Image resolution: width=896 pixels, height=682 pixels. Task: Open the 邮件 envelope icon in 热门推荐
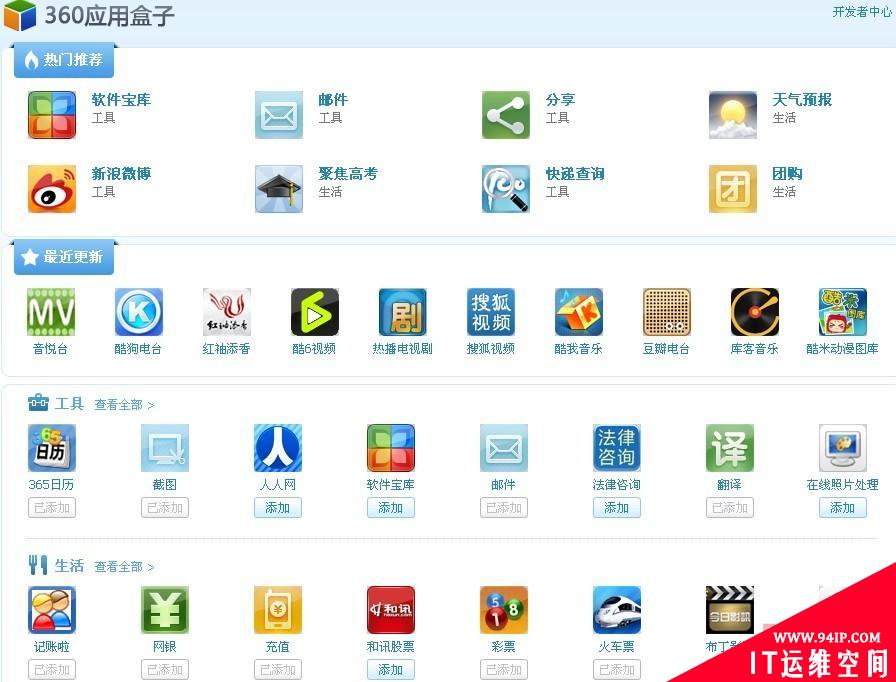tap(279, 115)
